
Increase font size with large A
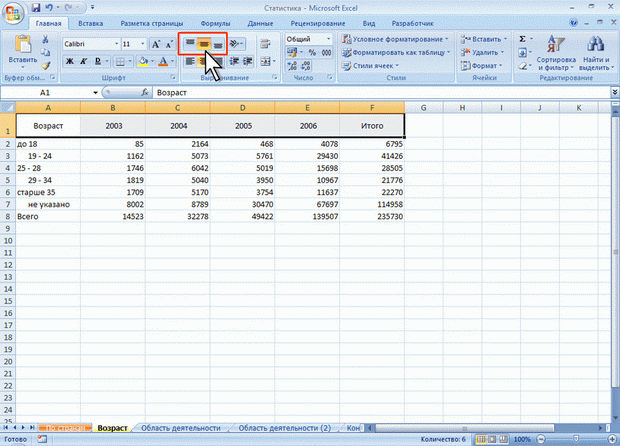pyautogui.click(x=156, y=44)
